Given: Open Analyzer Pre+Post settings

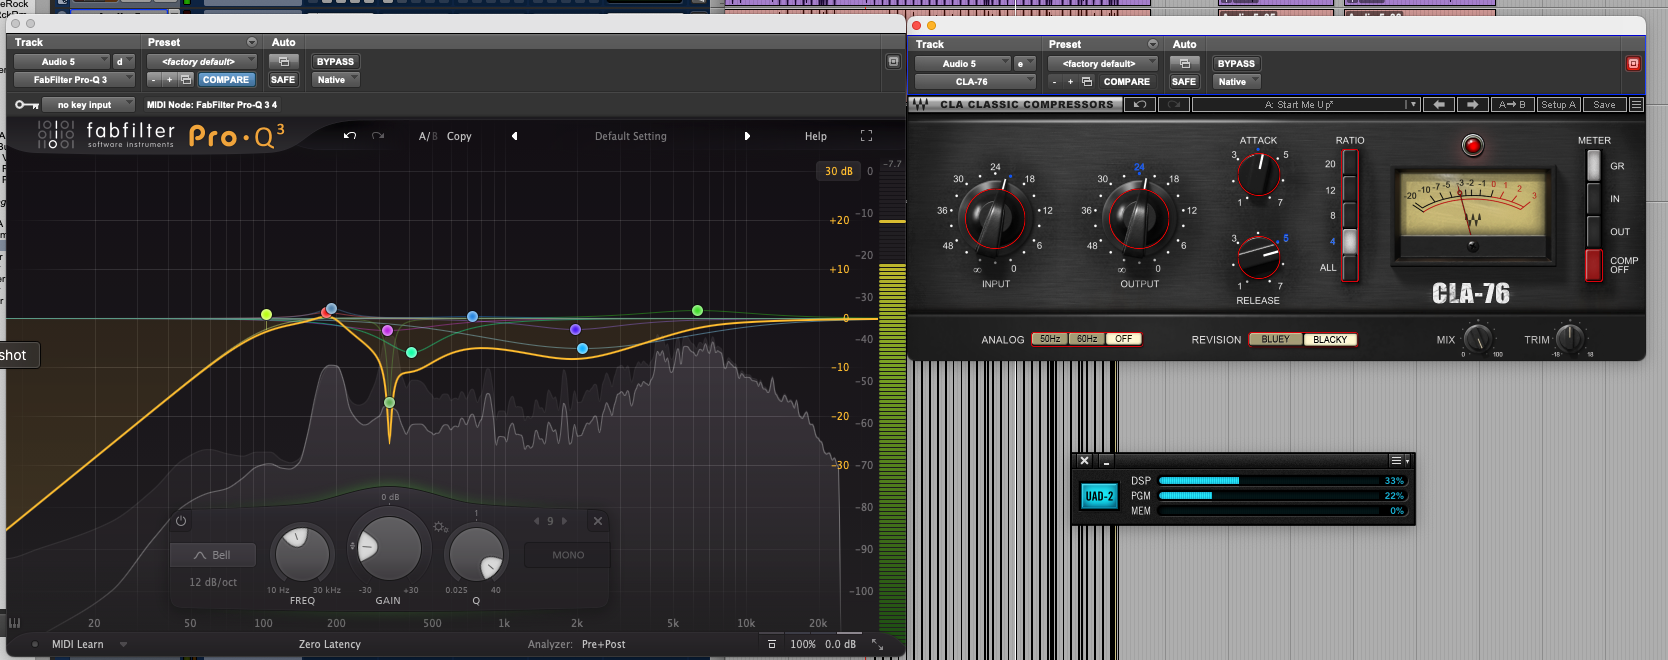Looking at the screenshot, I should point(603,645).
